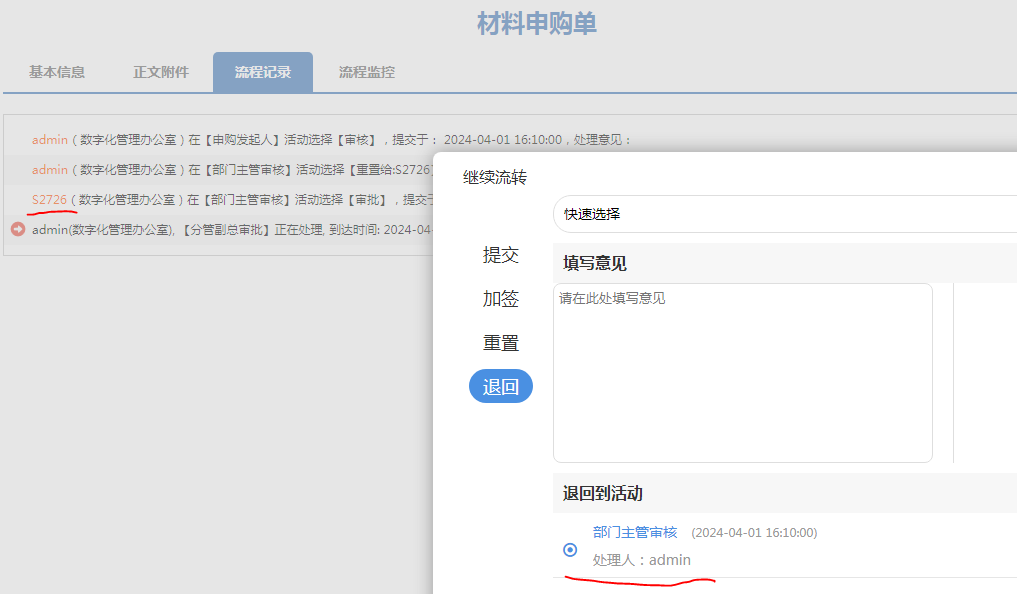This screenshot has height=594, width=1017.
Task: Choose the 加签 action
Action: pos(501,299)
